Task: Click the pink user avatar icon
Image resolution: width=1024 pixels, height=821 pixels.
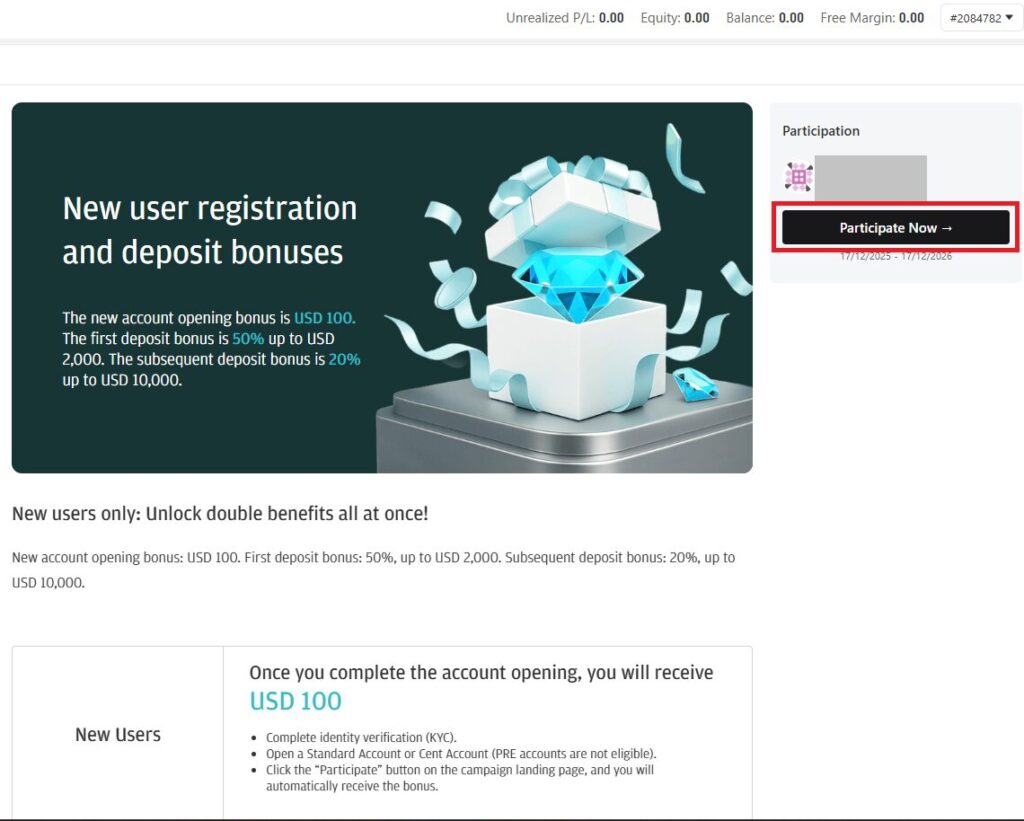Action: click(798, 177)
